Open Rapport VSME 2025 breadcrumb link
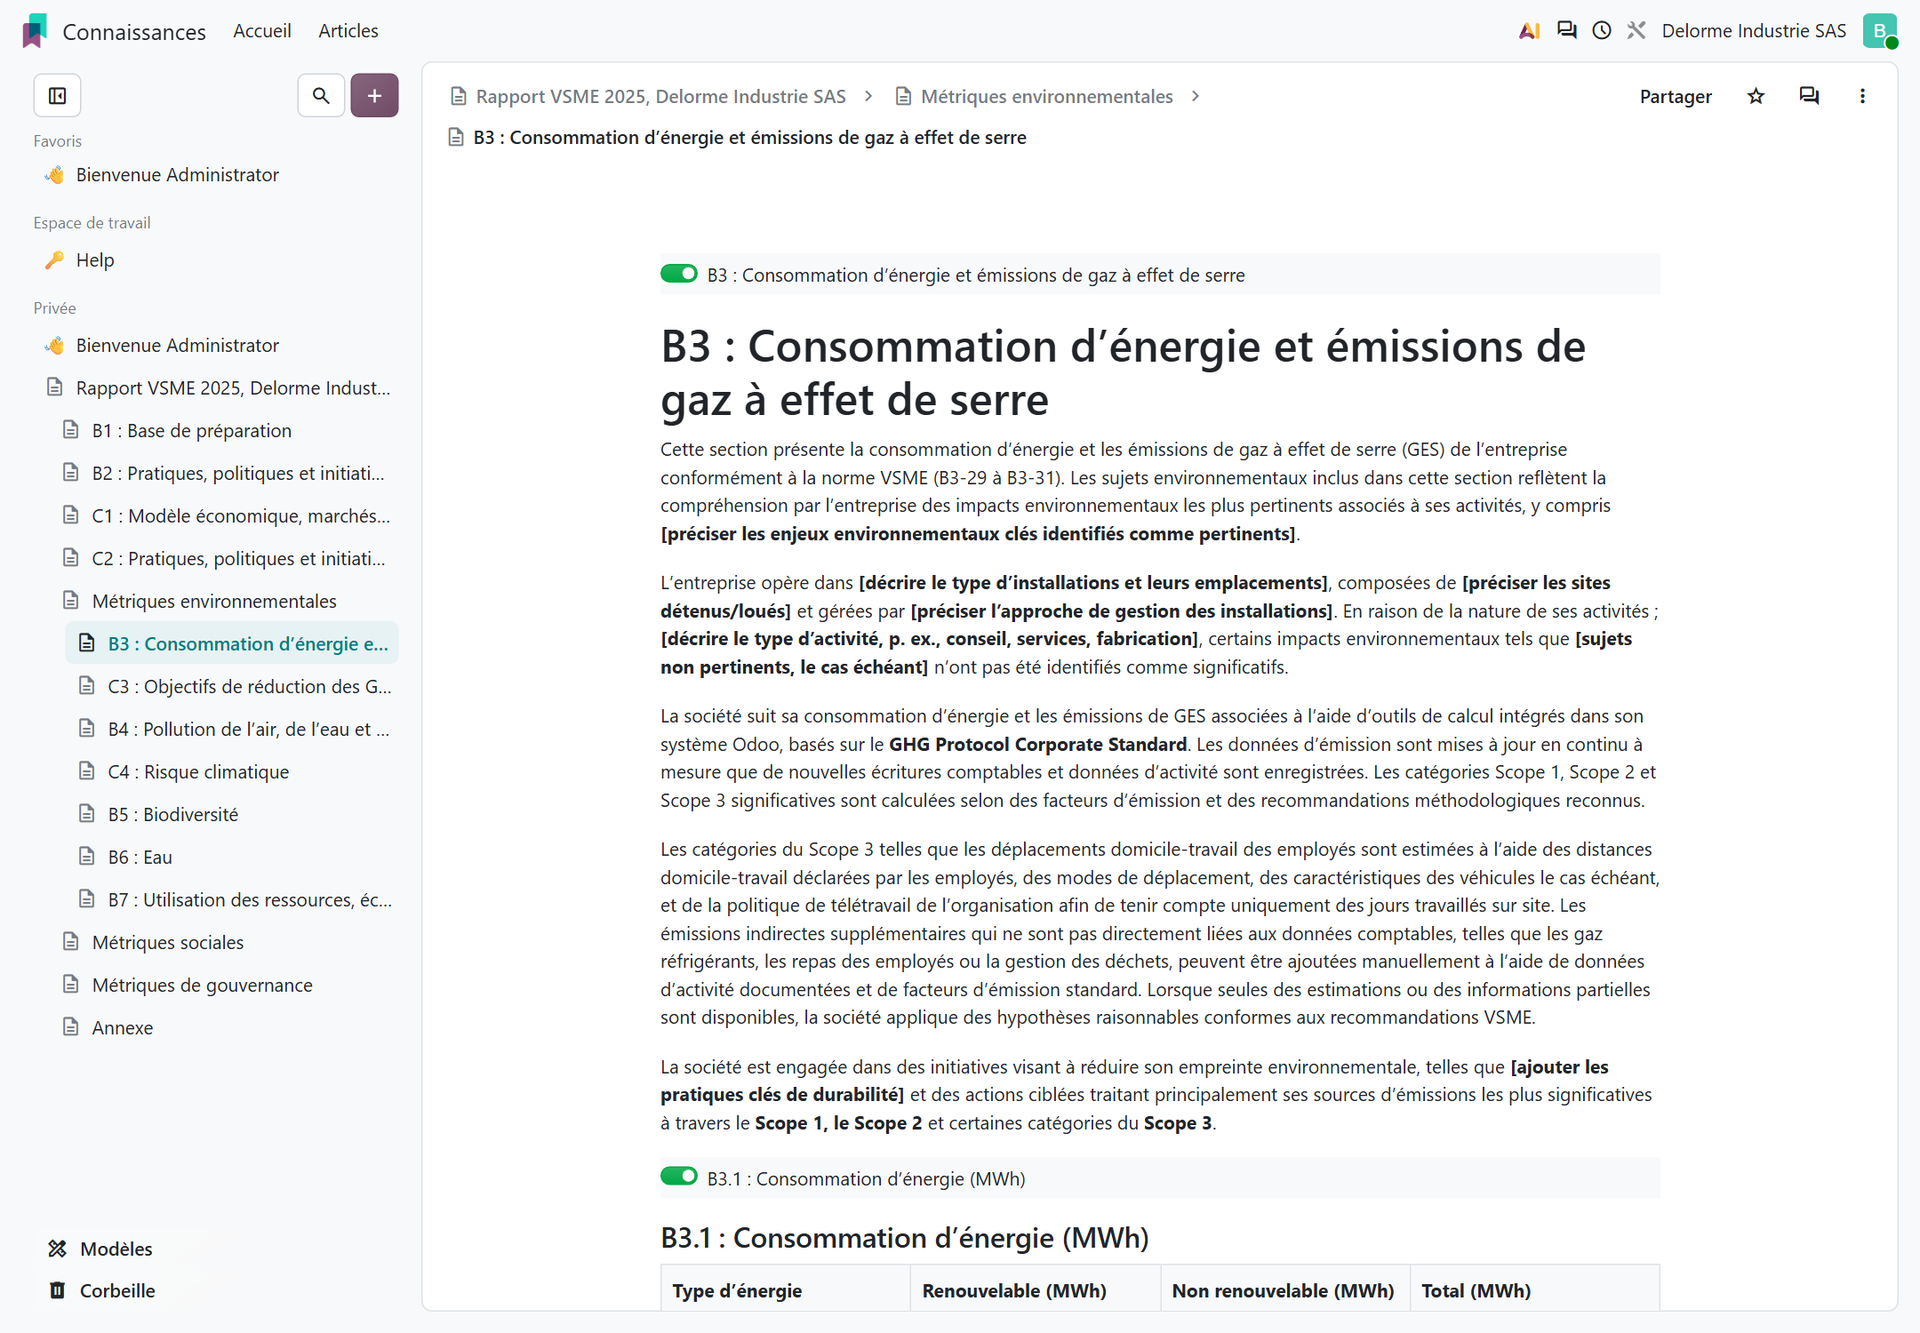Screen dimensions: 1920x1333 [661, 96]
